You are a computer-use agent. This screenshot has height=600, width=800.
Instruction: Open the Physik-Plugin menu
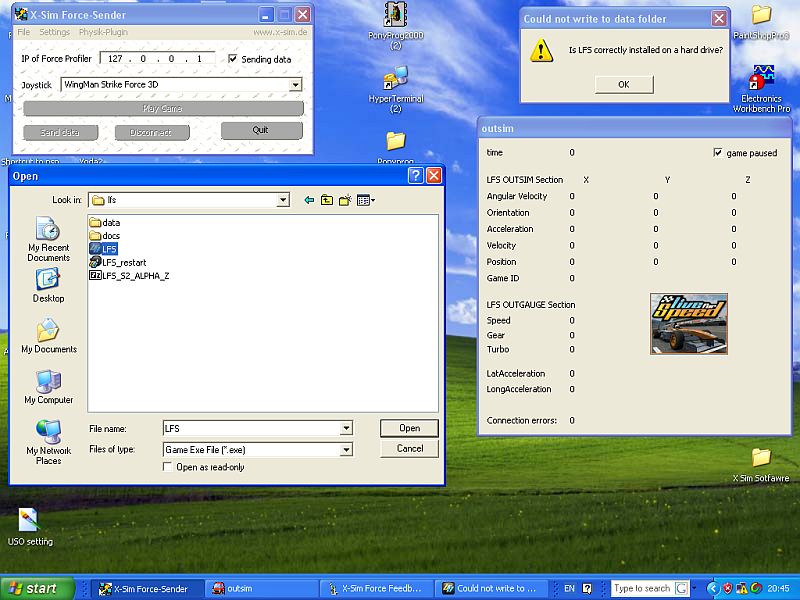coord(103,32)
